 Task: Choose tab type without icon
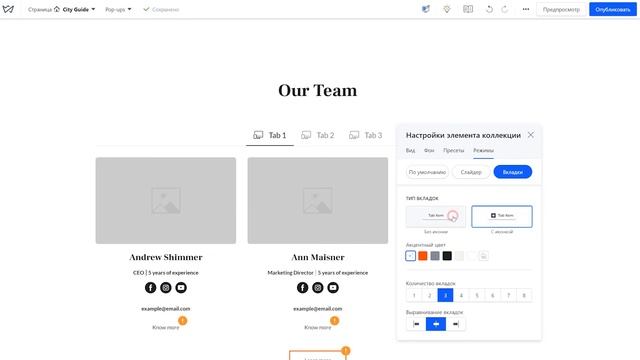pyautogui.click(x=436, y=216)
